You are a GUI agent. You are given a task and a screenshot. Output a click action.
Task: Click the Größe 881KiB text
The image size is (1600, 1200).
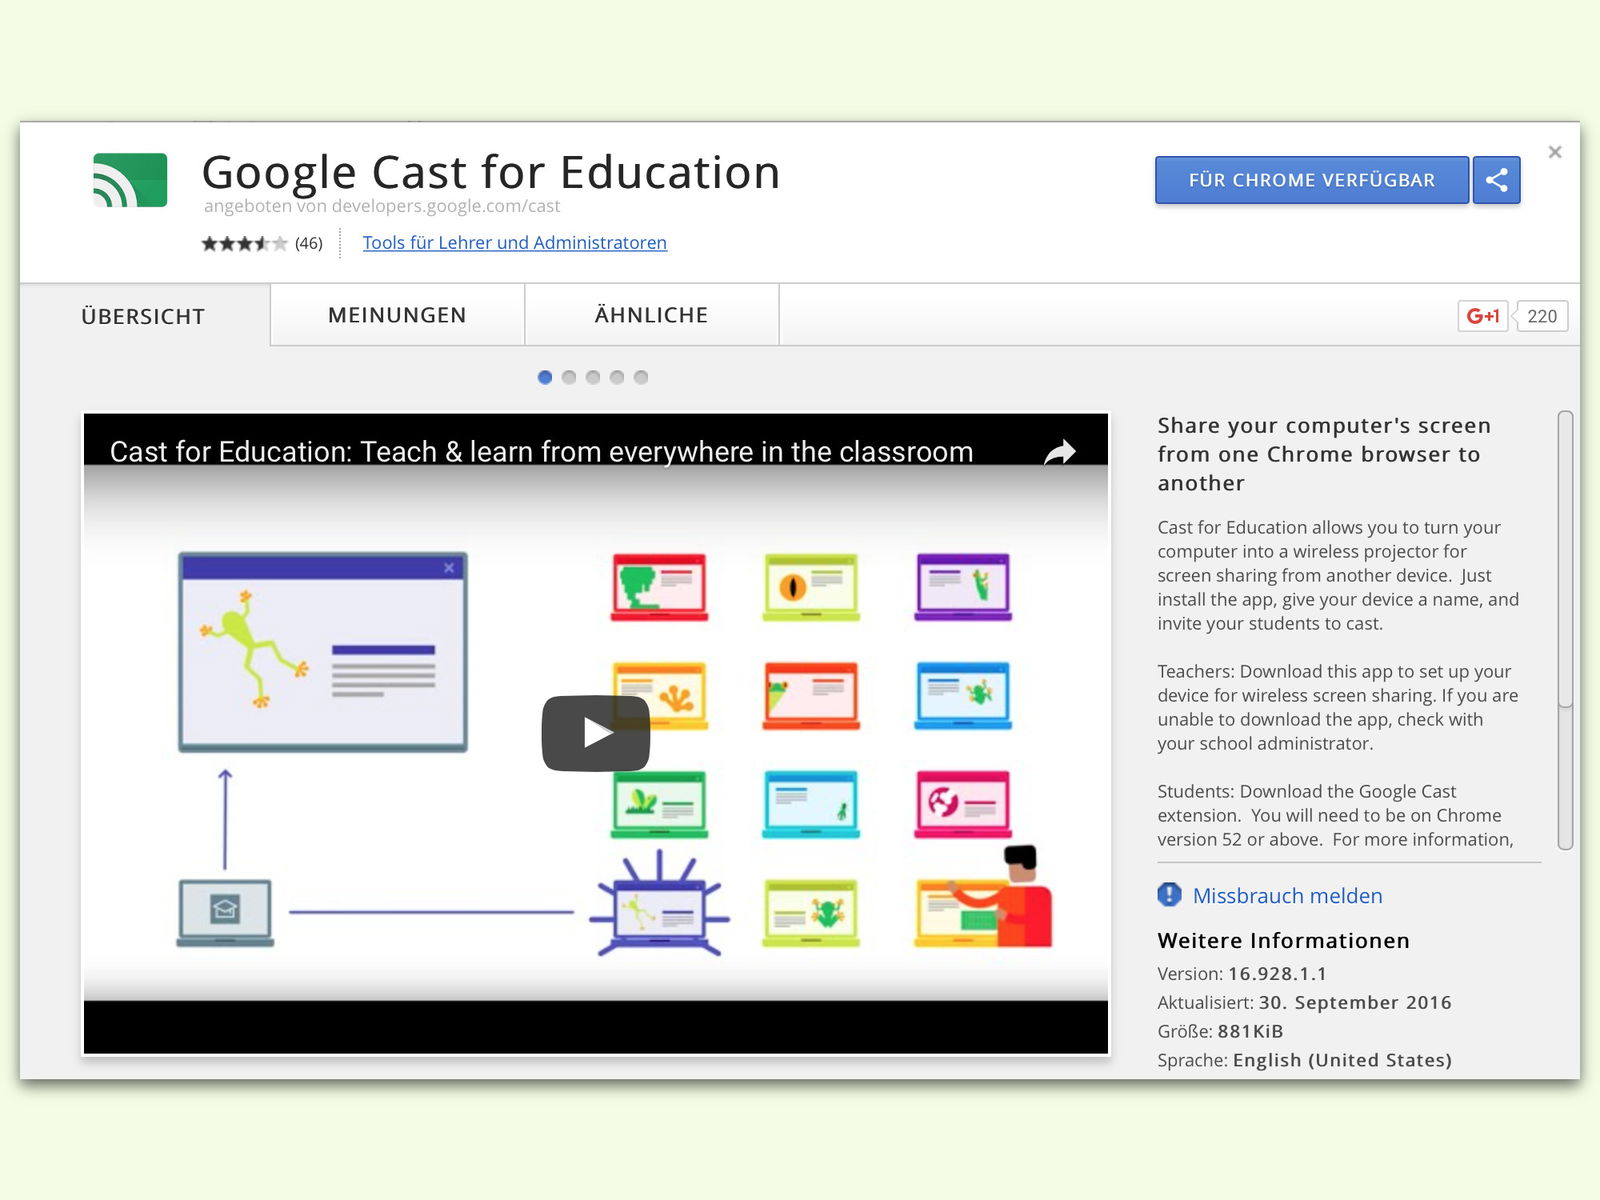(1220, 1032)
